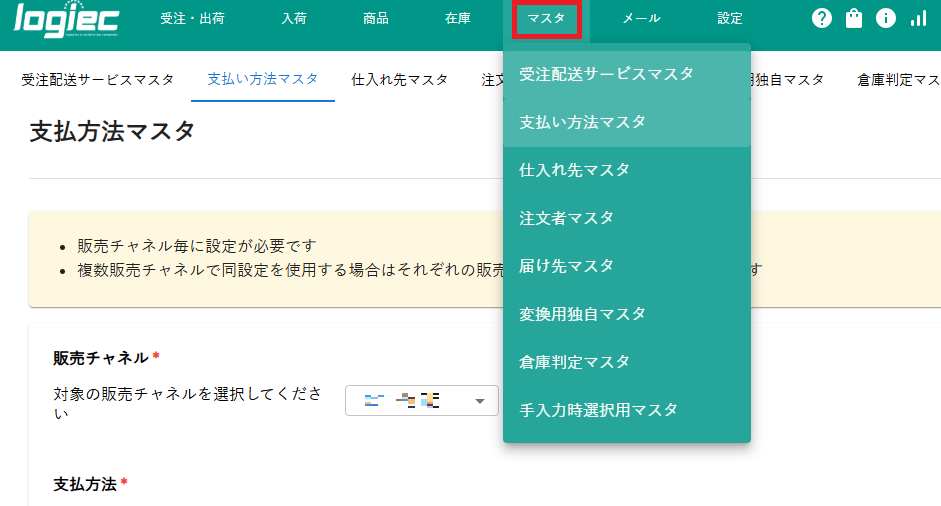Expand the 販売チャネル selection dropdown
941x506 pixels.
pos(422,401)
